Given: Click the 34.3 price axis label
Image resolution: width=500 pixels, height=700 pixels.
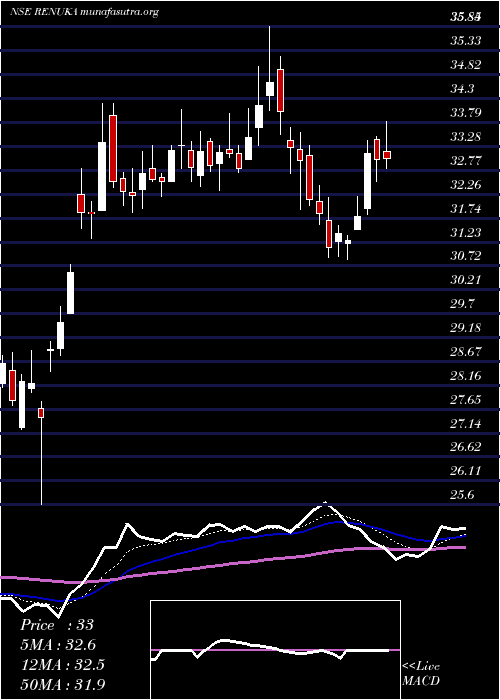Looking at the screenshot, I should (x=462, y=89).
